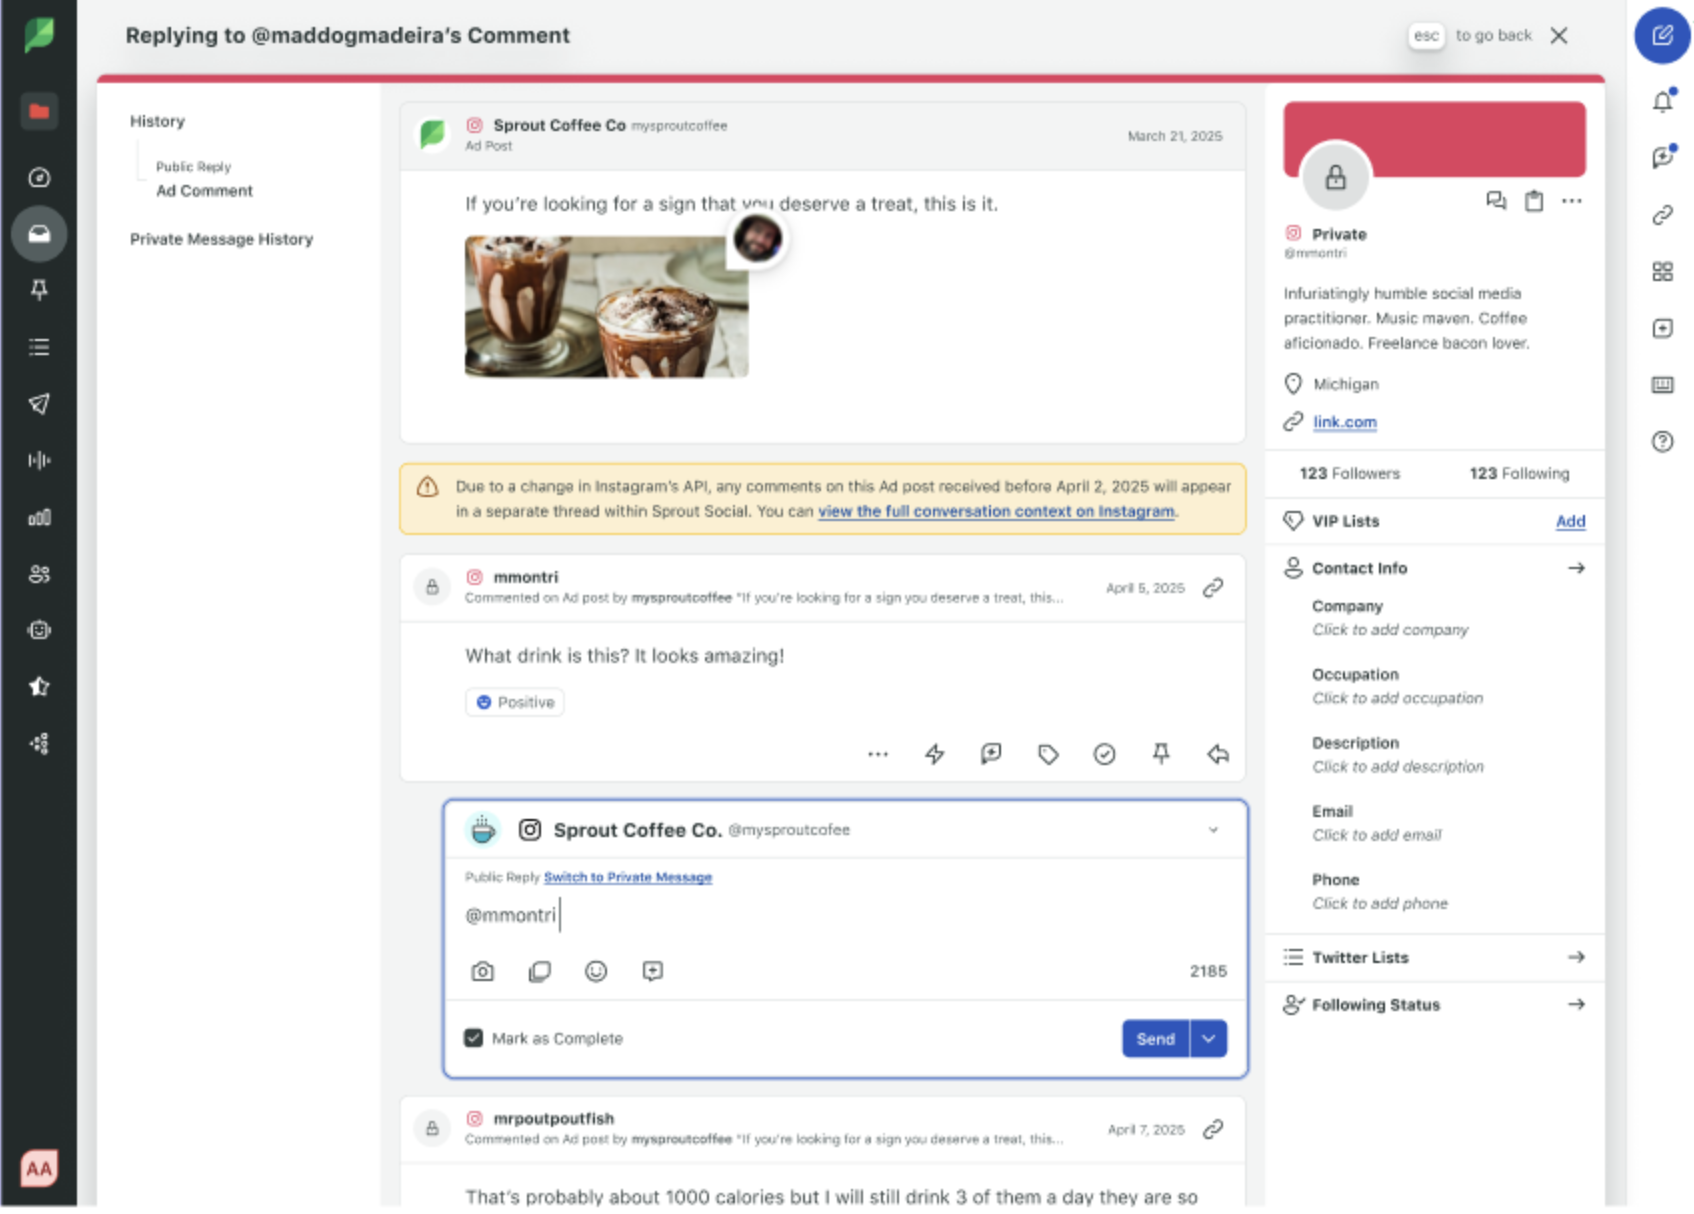The height and width of the screenshot is (1214, 1694).
Task: Open conversation icon in profile card
Action: pyautogui.click(x=1496, y=201)
